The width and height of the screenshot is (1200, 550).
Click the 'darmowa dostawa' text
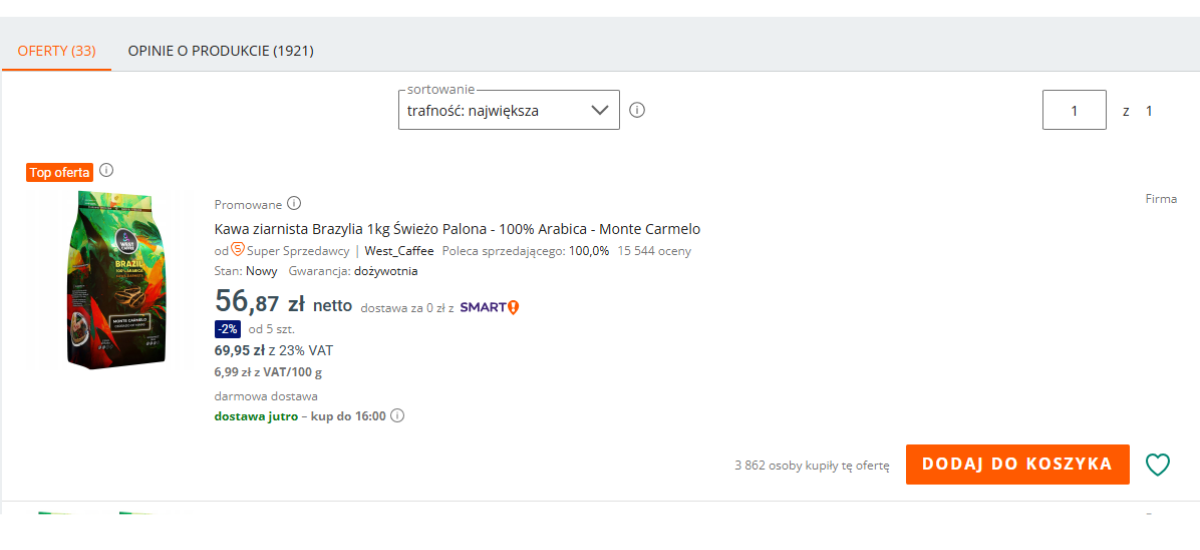(266, 396)
